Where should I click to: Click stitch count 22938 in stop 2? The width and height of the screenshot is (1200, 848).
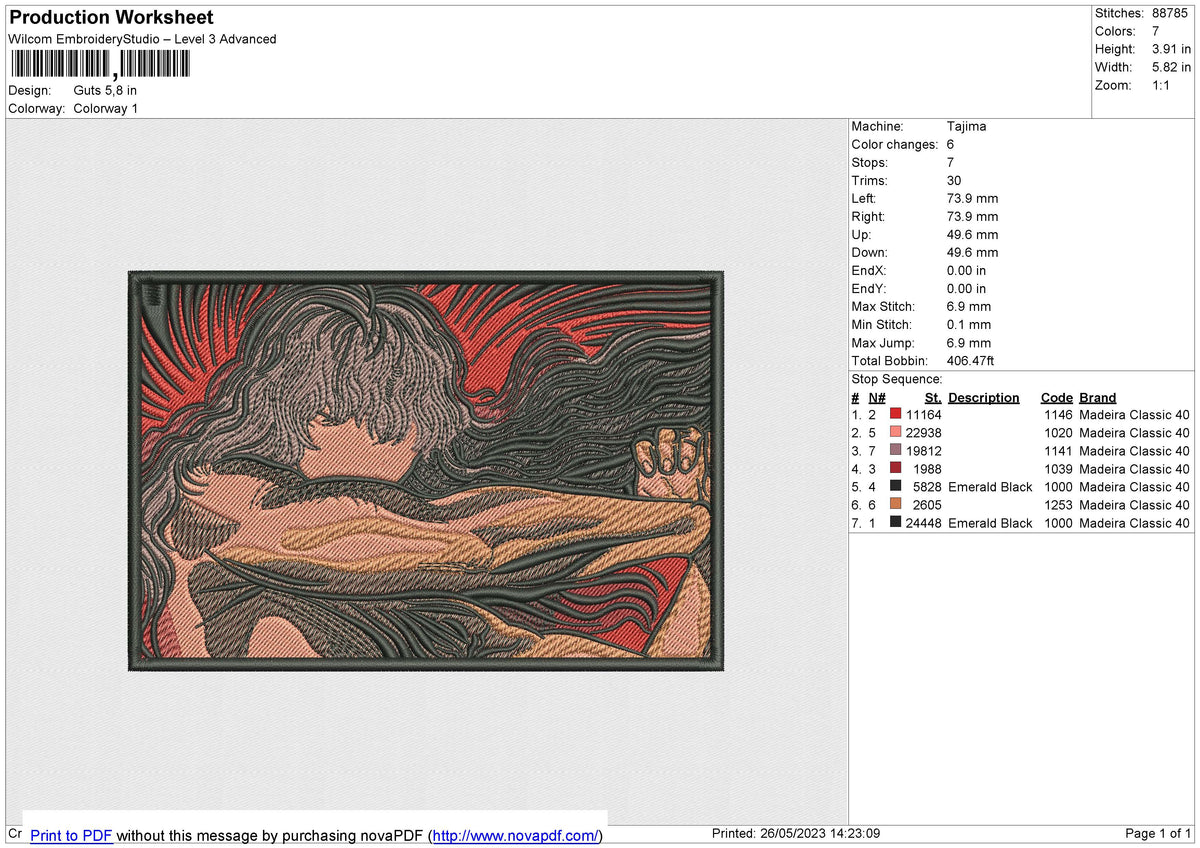pos(923,432)
